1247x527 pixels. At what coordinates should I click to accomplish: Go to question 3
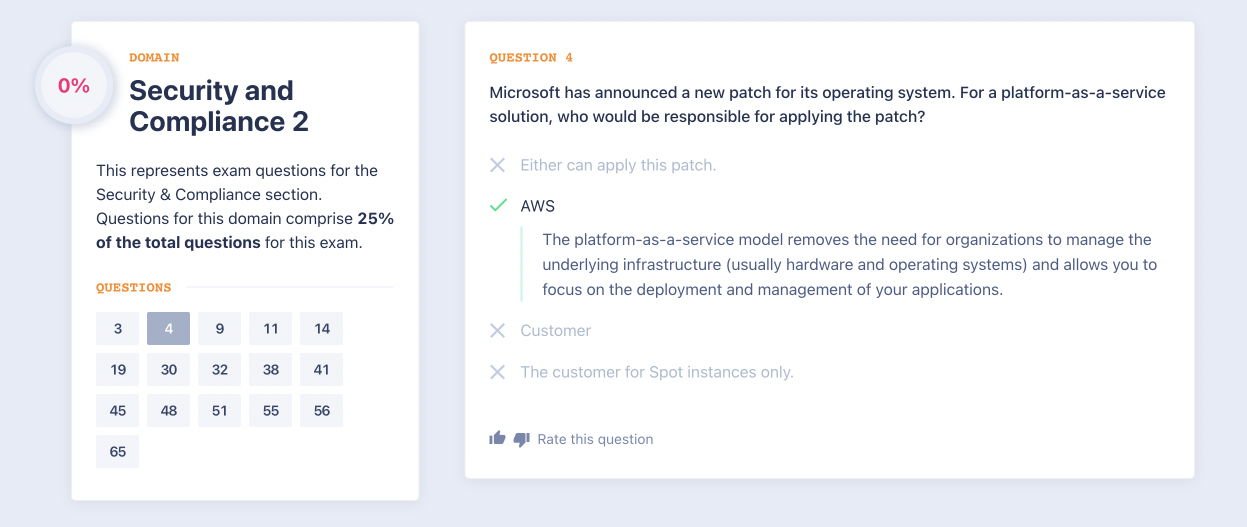coord(118,329)
